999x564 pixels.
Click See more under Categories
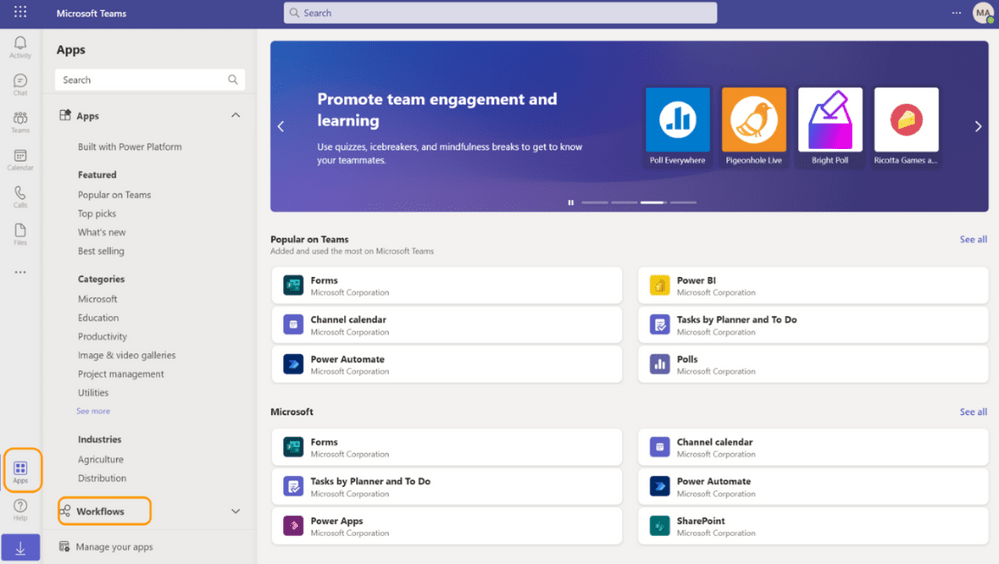point(93,411)
